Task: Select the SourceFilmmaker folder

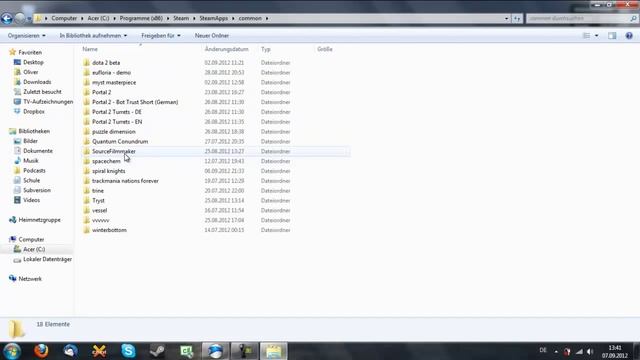Action: (114, 151)
